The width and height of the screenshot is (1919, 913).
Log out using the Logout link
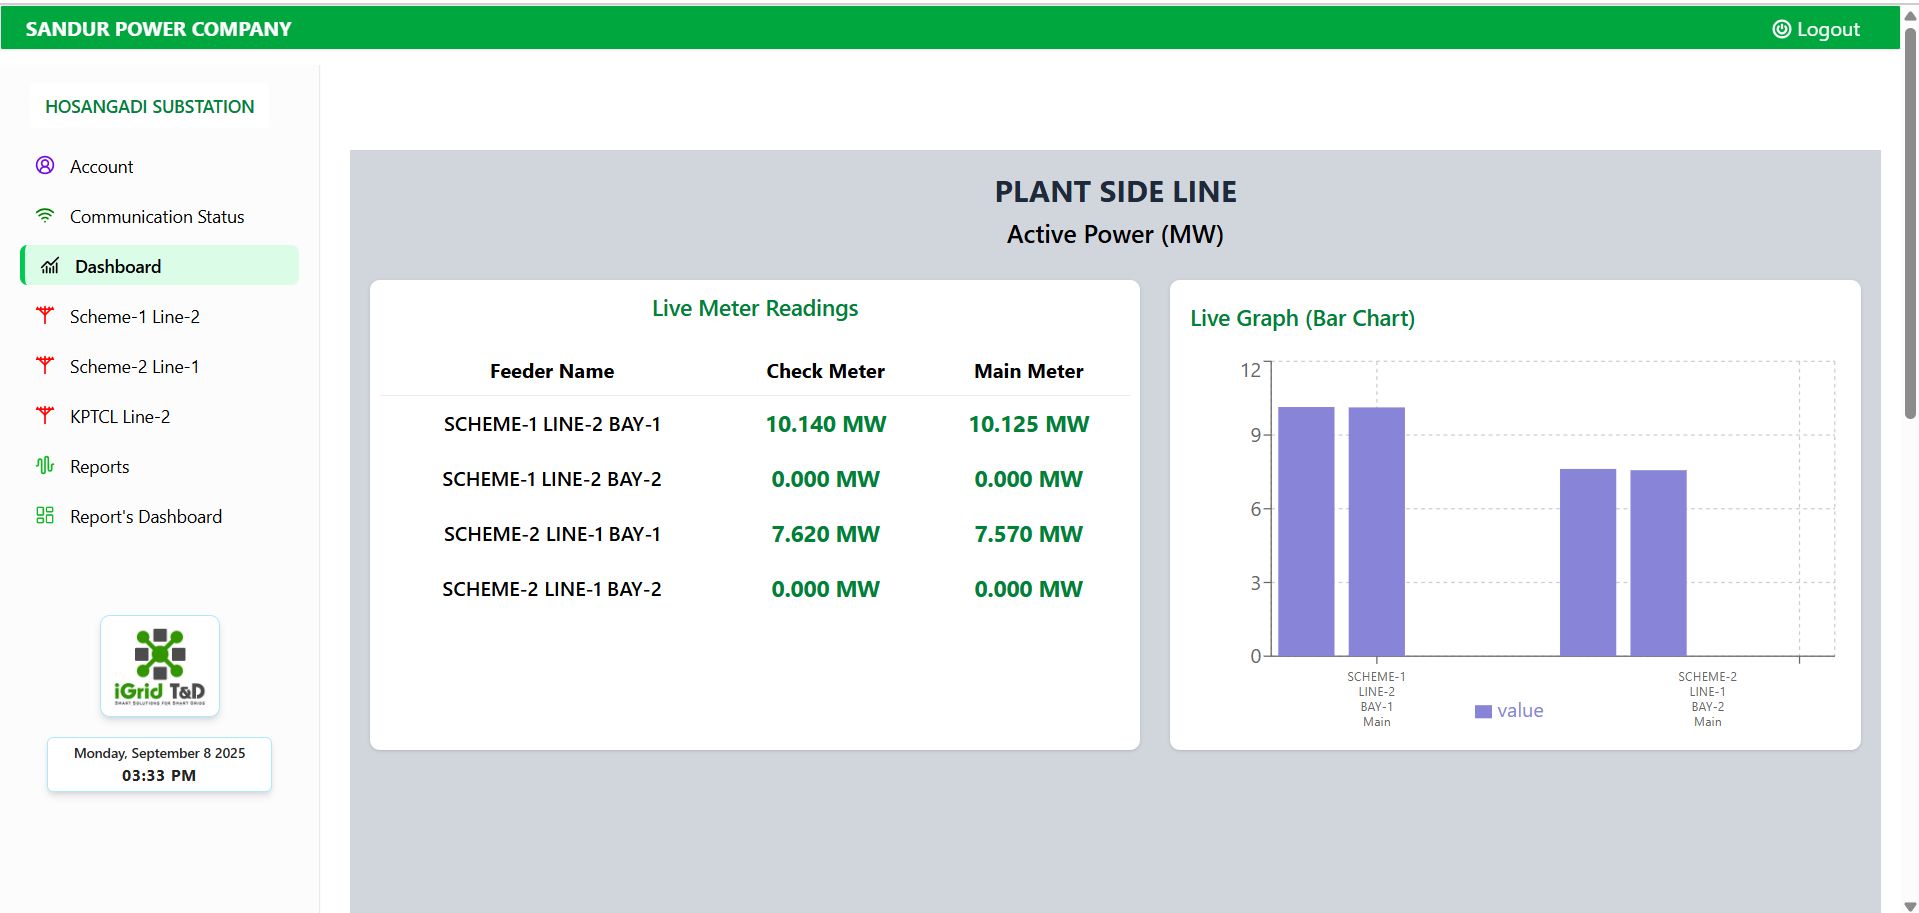click(x=1816, y=29)
